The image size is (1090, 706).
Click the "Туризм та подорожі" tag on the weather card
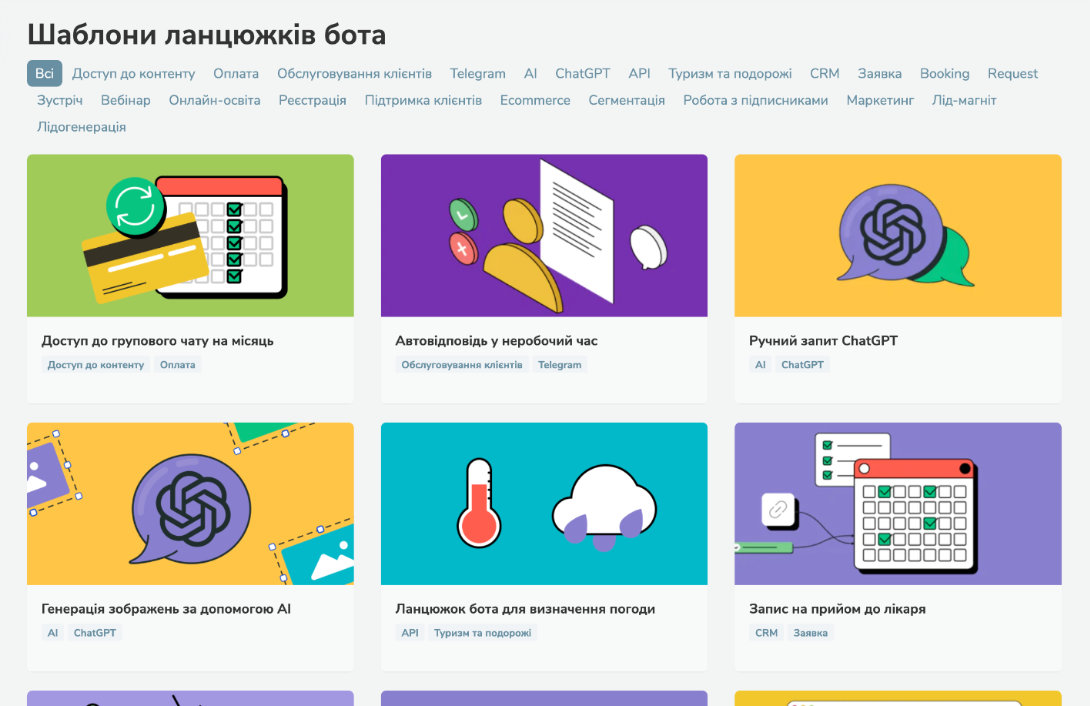(482, 632)
